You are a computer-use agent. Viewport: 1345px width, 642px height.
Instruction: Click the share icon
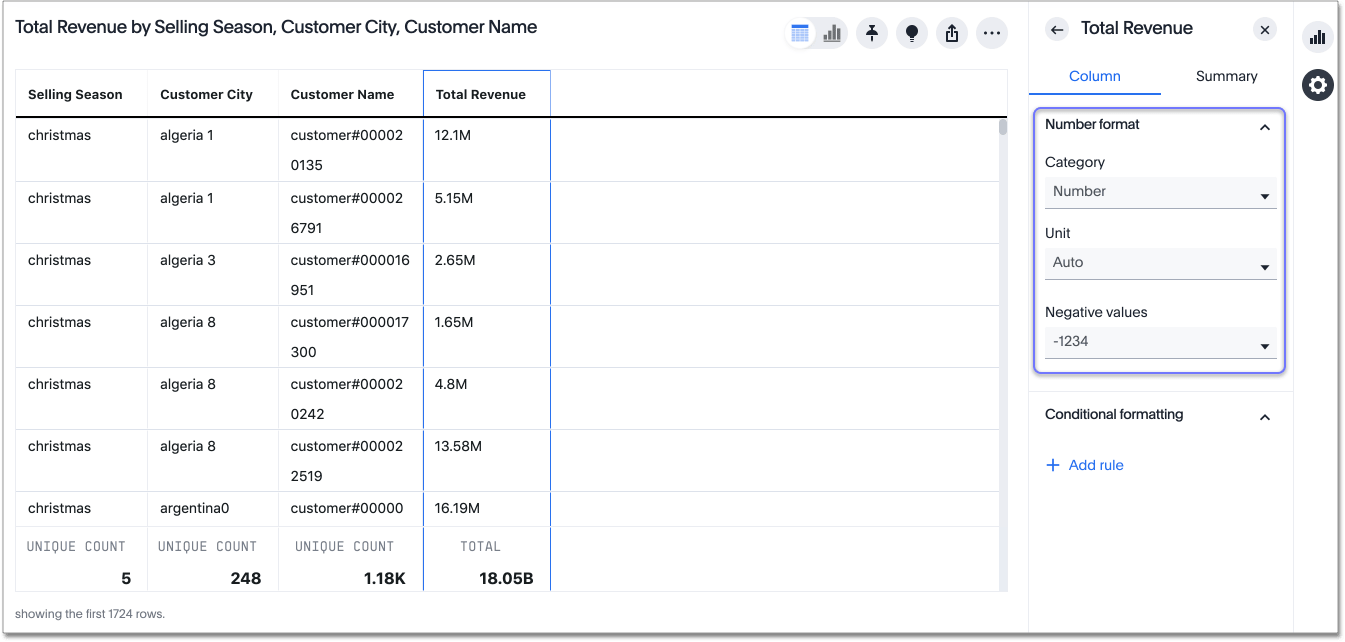(x=952, y=33)
